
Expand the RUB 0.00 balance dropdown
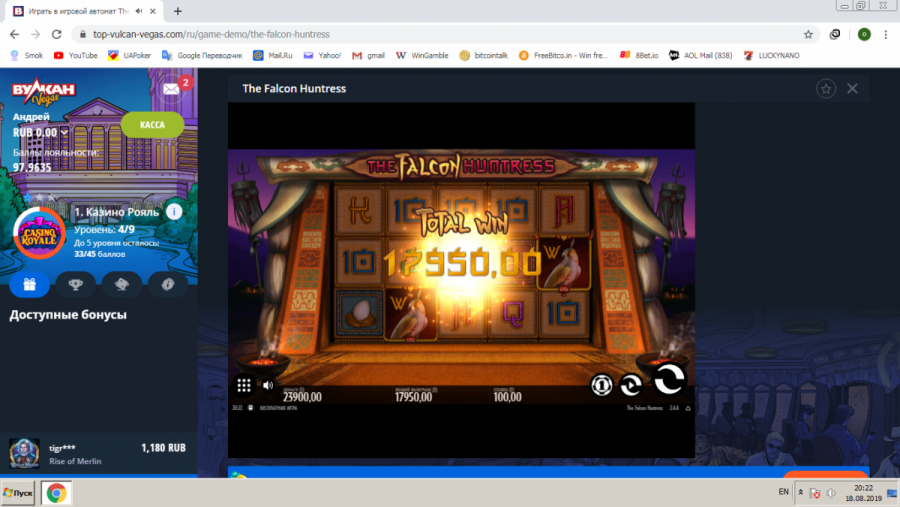click(x=65, y=132)
